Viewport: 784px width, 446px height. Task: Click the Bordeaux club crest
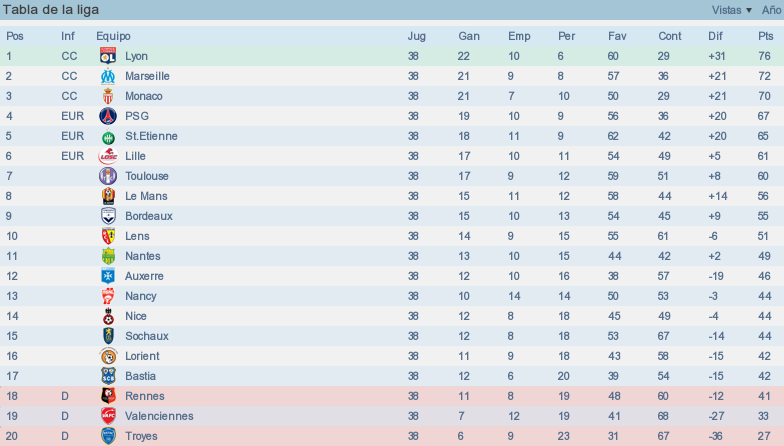[x=108, y=216]
